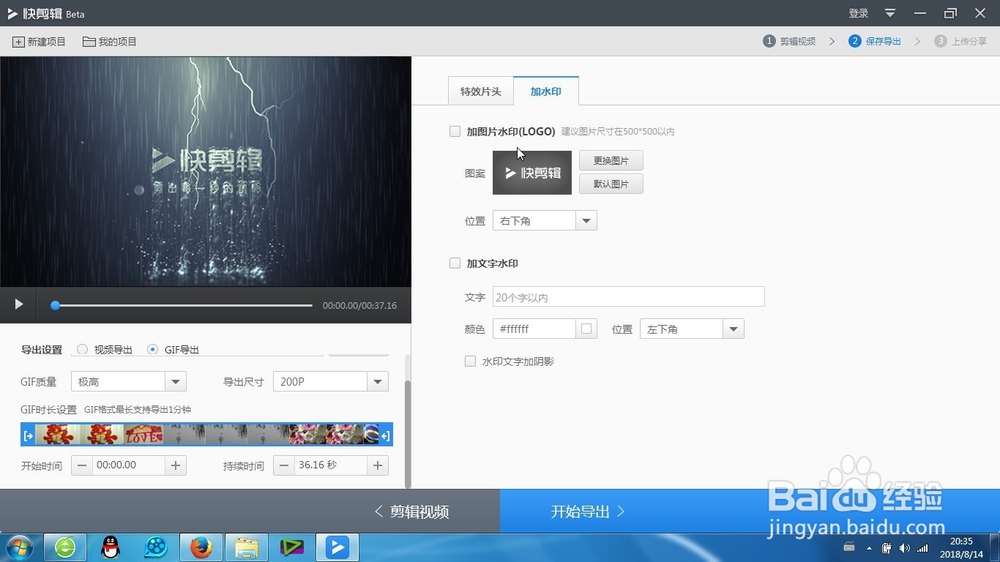Click the volume speaker tray icon
Viewport: 1000px width, 562px height.
pos(904,548)
